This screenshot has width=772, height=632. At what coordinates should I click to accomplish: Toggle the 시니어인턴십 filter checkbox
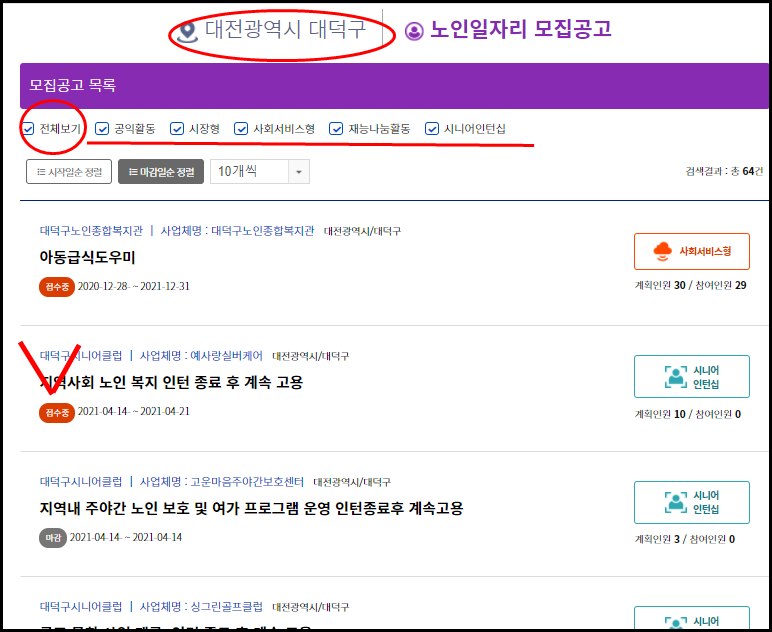(432, 128)
